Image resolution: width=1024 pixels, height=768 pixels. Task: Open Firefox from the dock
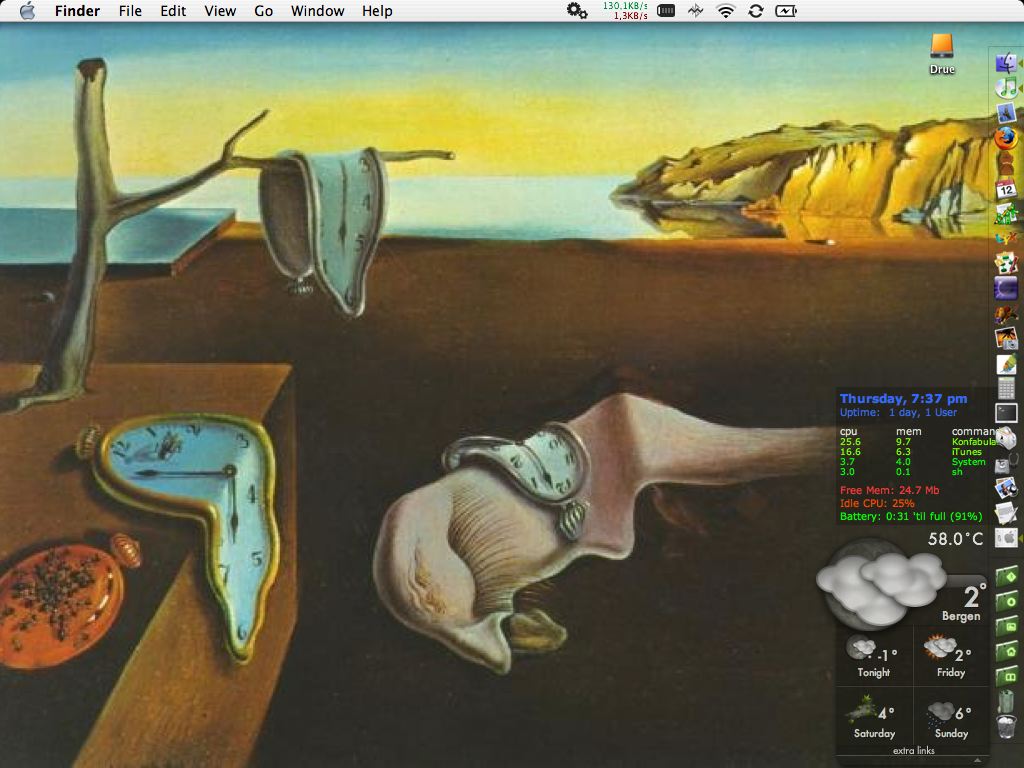coord(1006,138)
